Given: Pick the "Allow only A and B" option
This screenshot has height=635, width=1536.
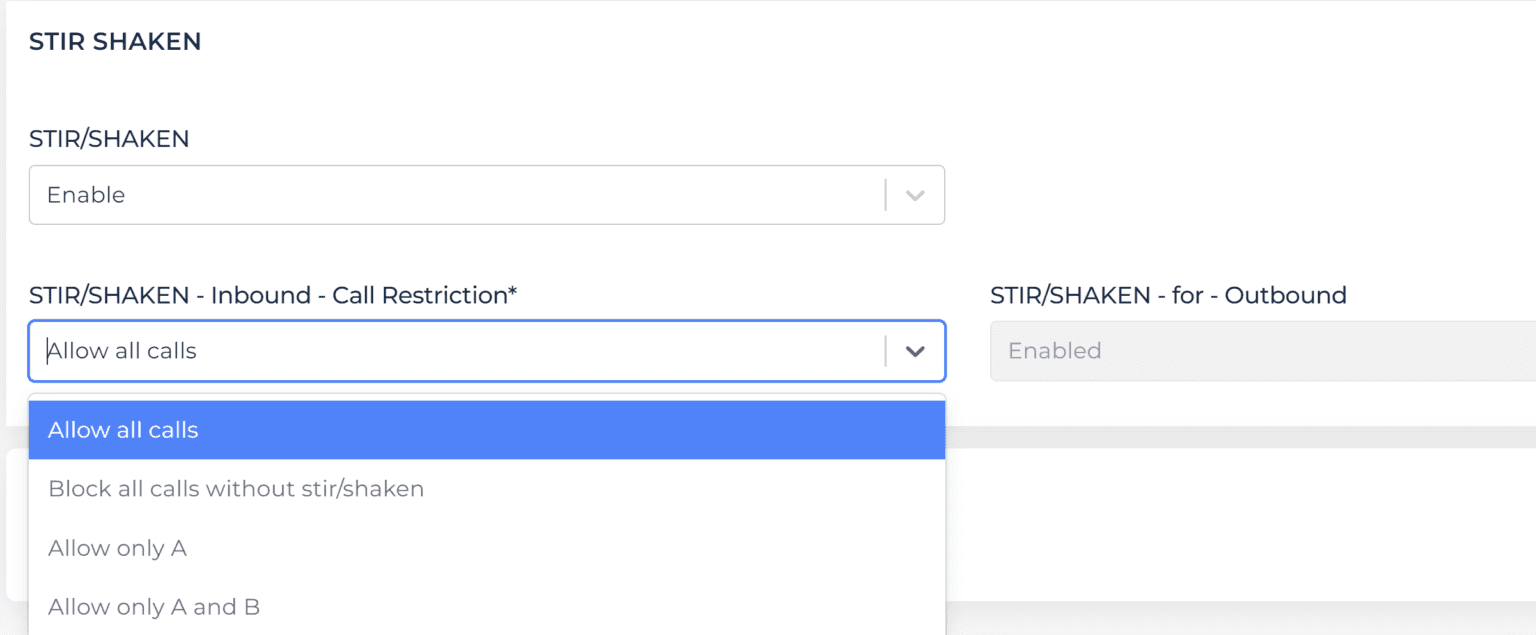Looking at the screenshot, I should click(x=154, y=607).
